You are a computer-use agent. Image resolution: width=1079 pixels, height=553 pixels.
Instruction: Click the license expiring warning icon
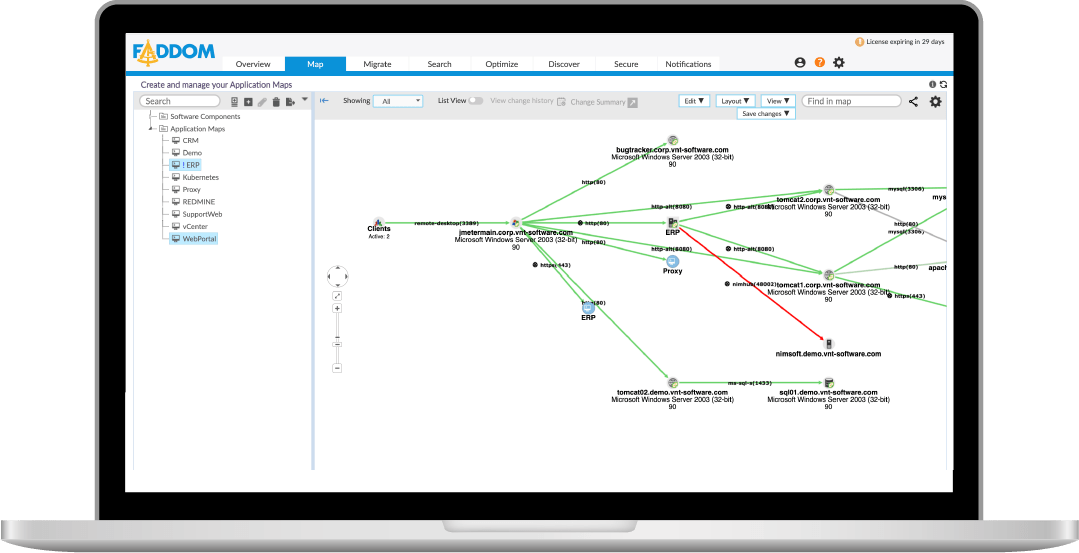click(859, 42)
